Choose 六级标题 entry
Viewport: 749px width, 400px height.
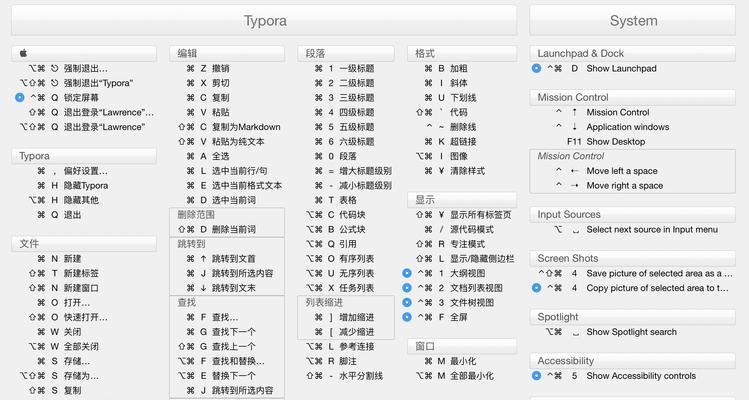tap(344, 141)
